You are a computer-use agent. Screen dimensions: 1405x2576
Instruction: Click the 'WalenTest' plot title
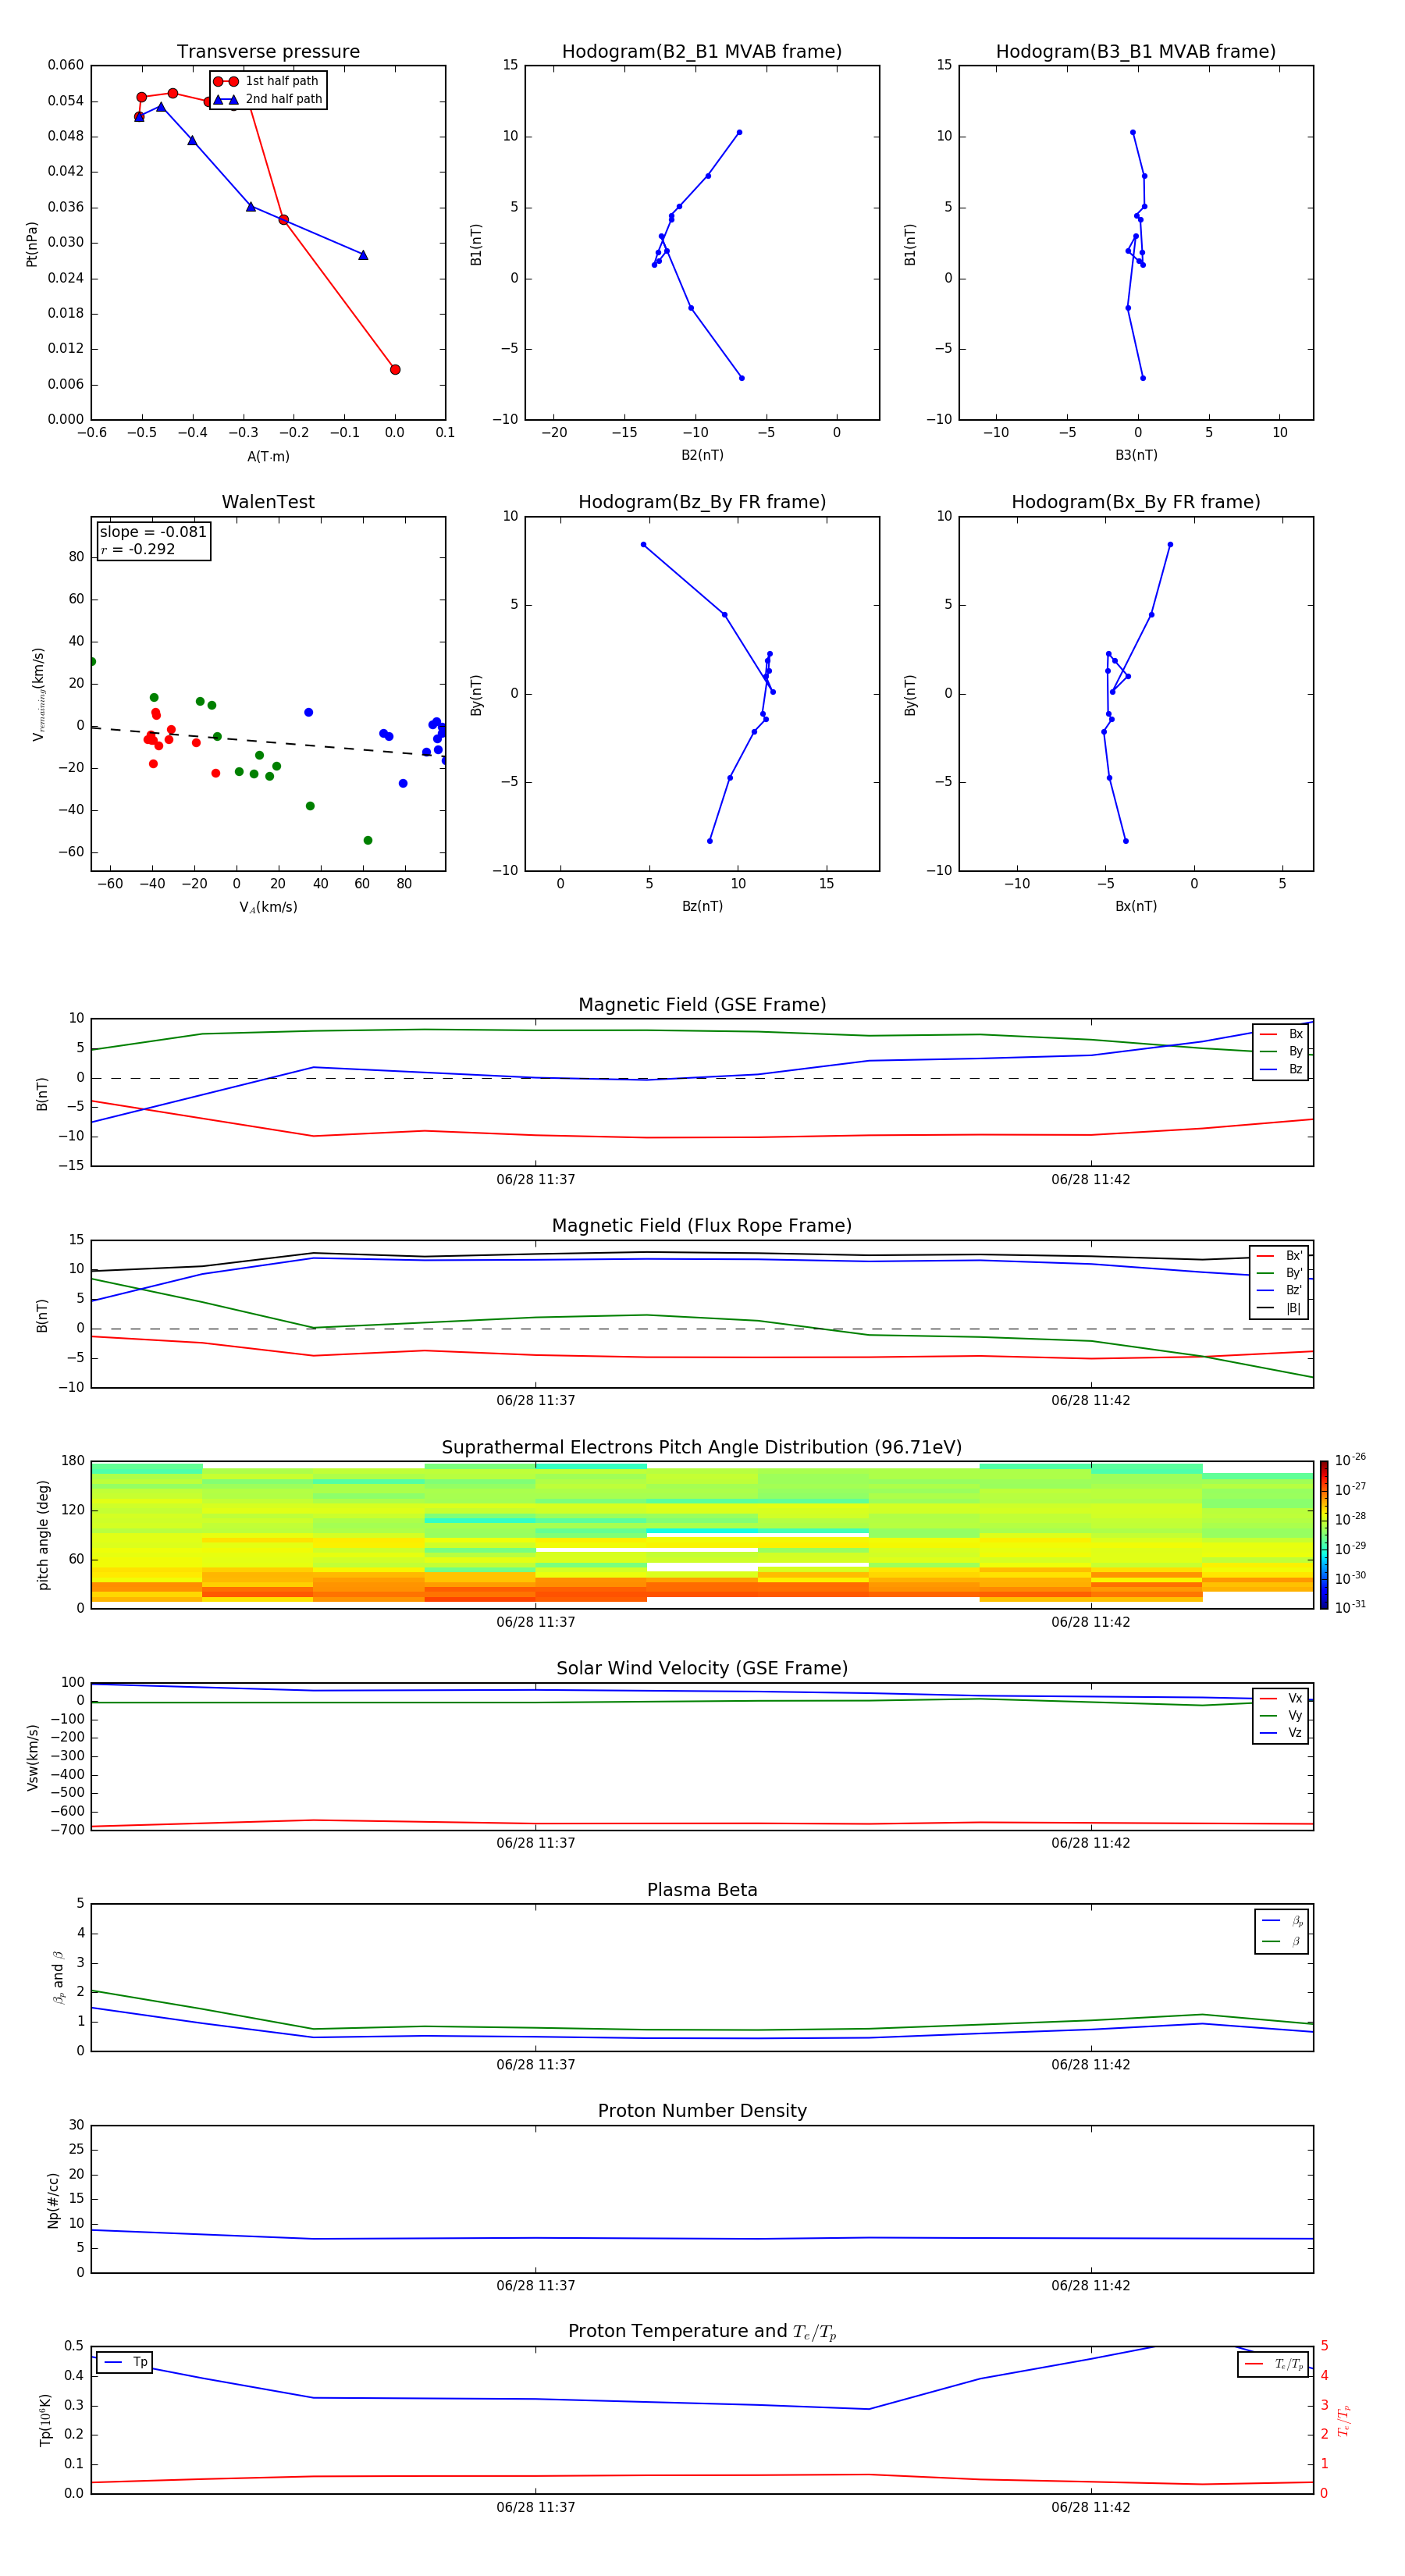click(x=268, y=502)
